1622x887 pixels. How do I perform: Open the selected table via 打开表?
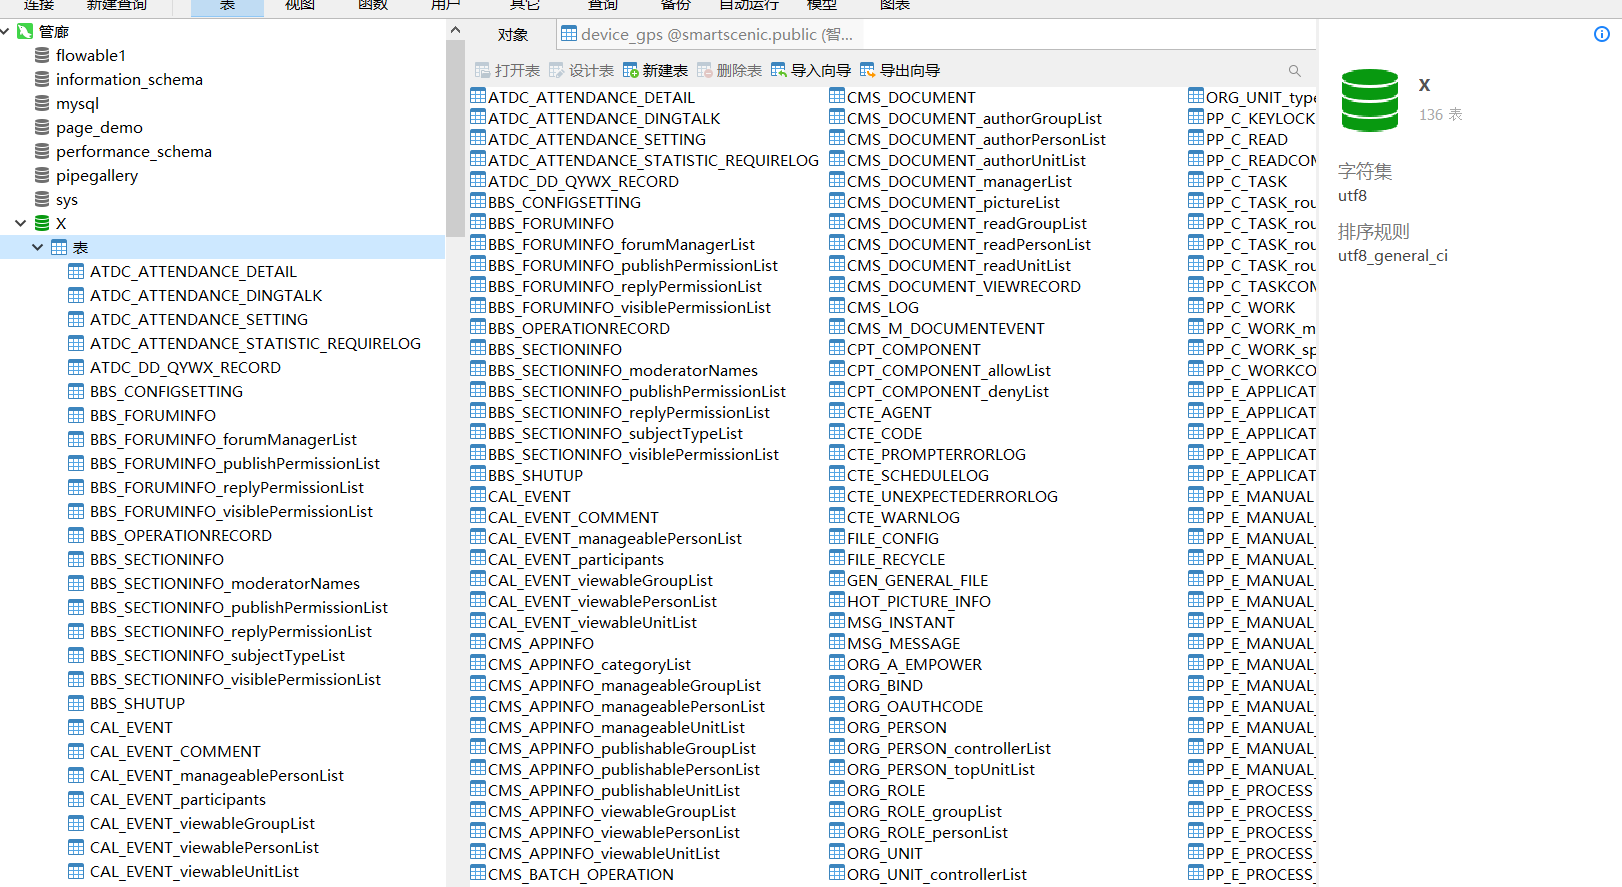click(507, 70)
